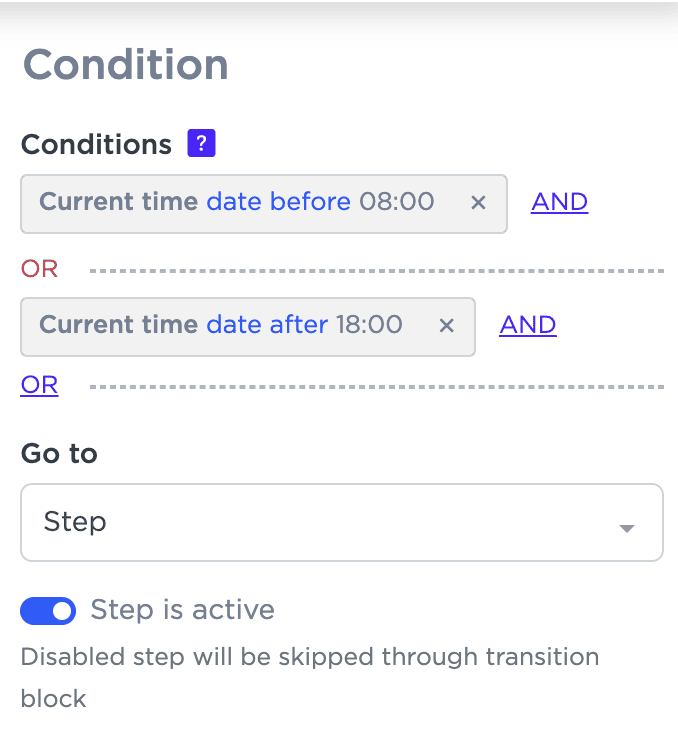Click the Go to dropdown arrow

click(627, 527)
